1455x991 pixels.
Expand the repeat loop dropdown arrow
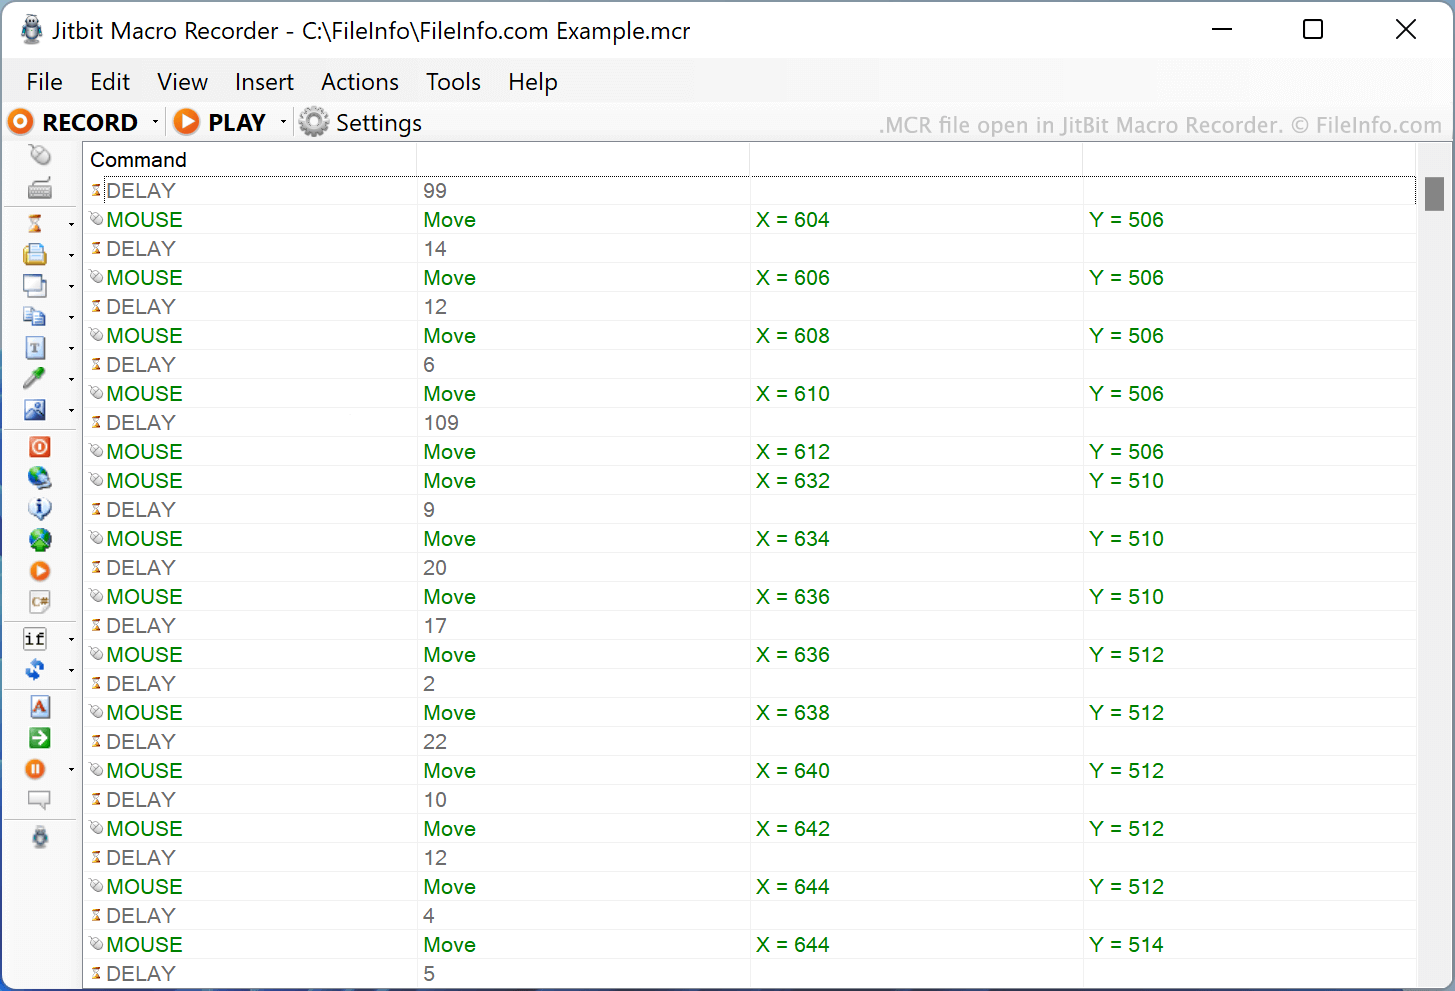(71, 670)
